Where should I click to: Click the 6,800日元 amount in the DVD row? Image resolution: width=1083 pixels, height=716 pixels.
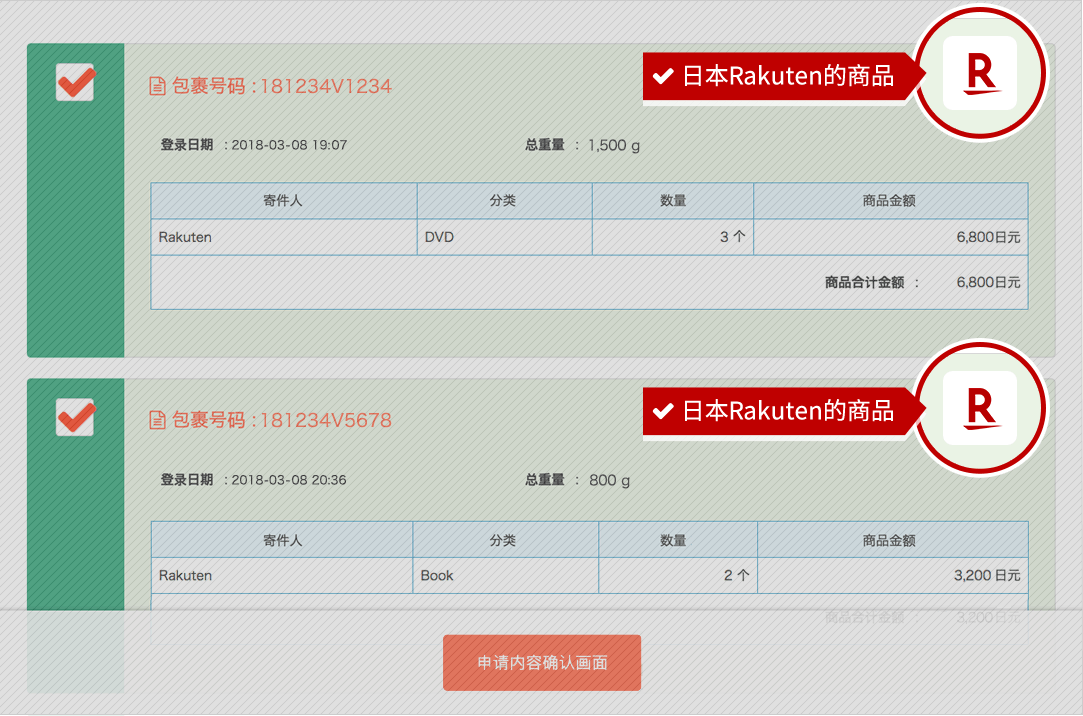pyautogui.click(x=988, y=237)
